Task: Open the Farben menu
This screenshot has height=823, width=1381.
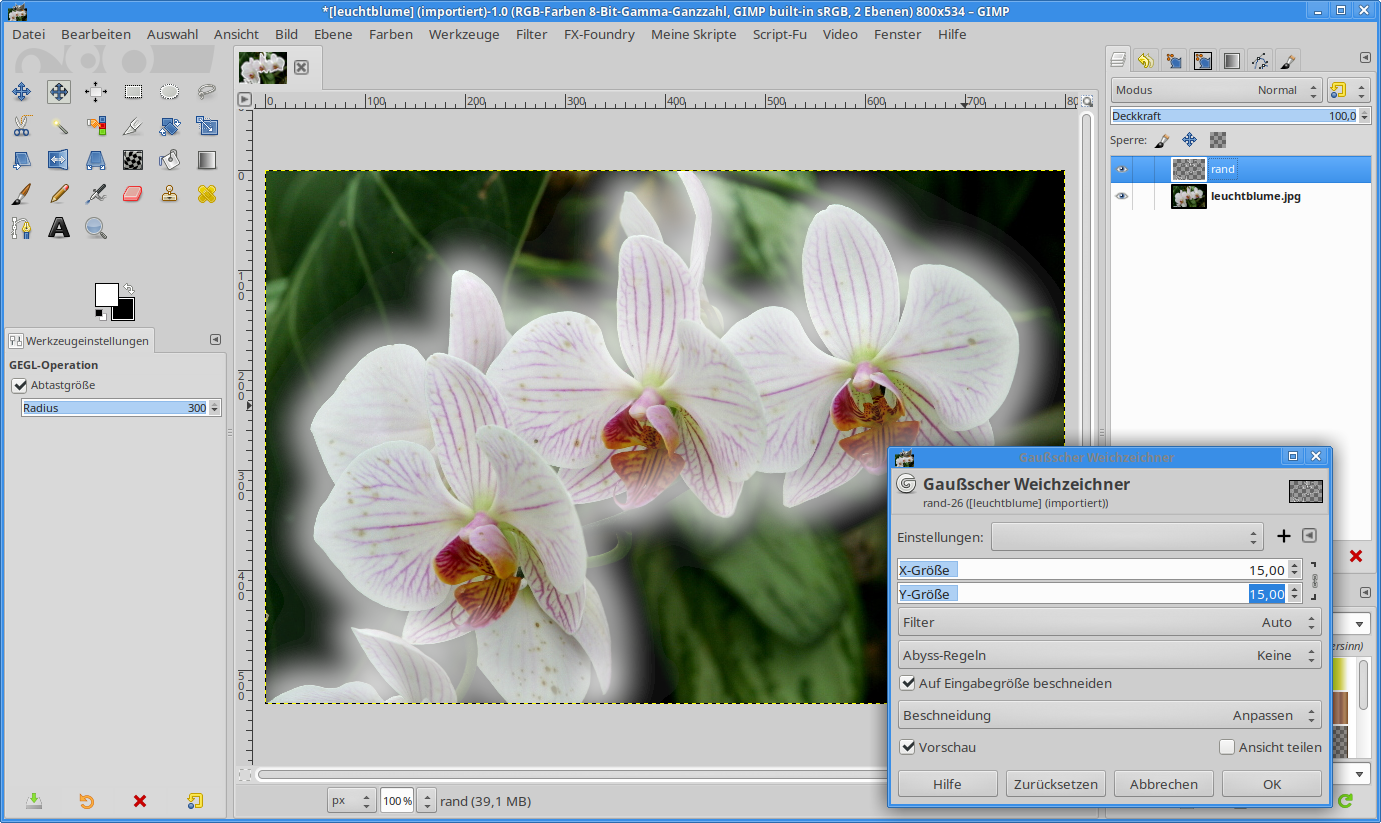Action: tap(390, 34)
